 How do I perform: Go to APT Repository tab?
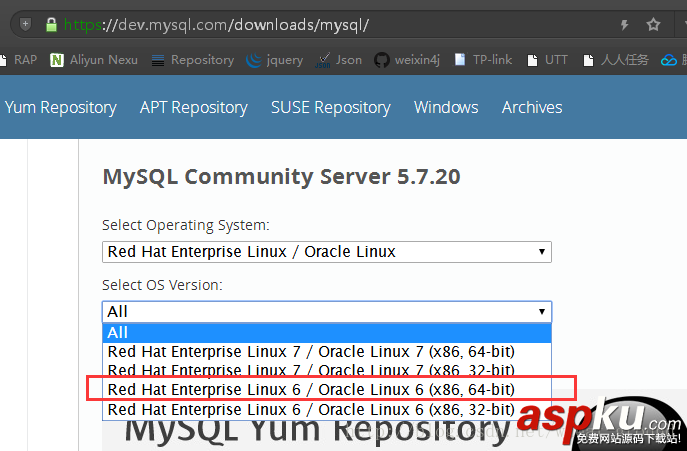(x=194, y=107)
